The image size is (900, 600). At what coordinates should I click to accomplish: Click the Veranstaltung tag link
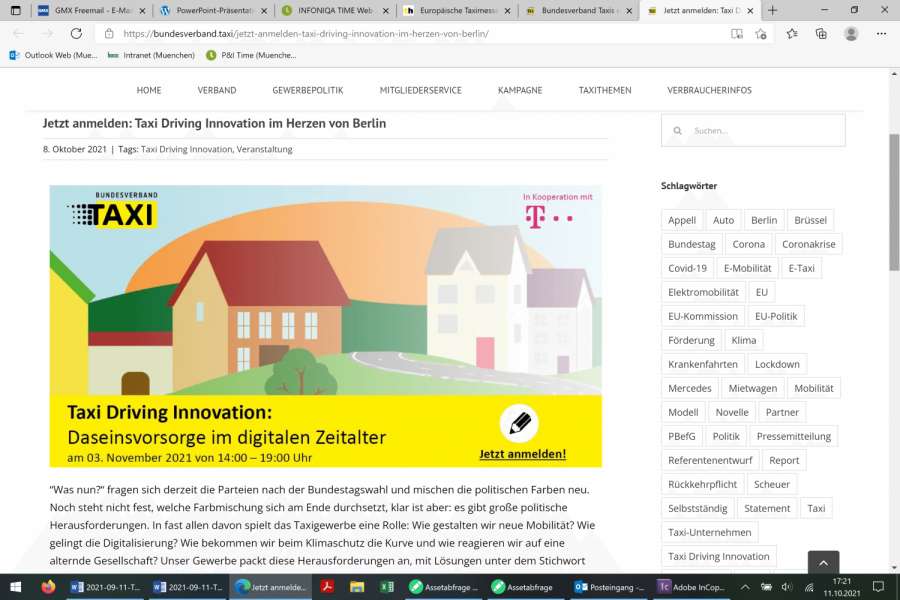coord(265,149)
